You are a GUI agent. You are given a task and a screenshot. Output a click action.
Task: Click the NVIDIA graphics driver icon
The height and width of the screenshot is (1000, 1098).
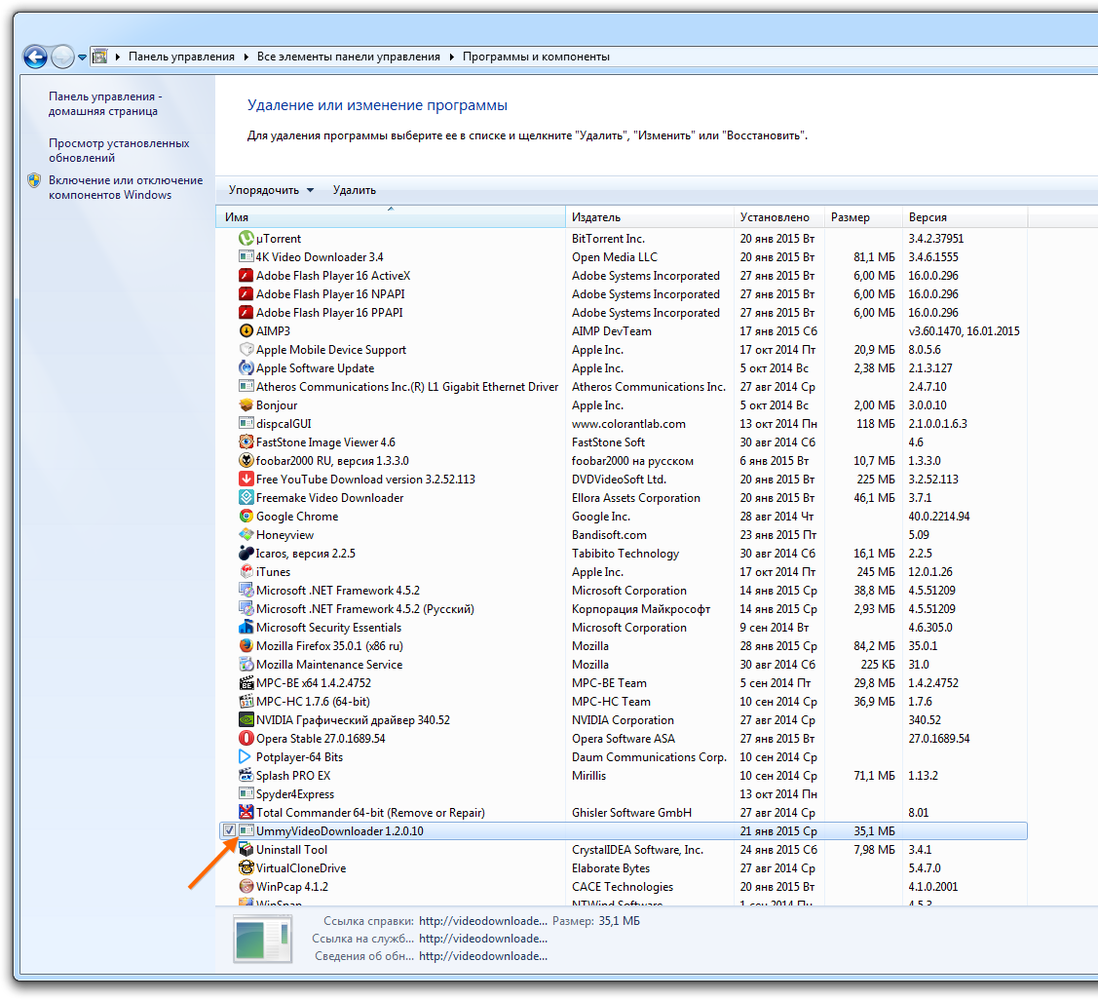(246, 721)
